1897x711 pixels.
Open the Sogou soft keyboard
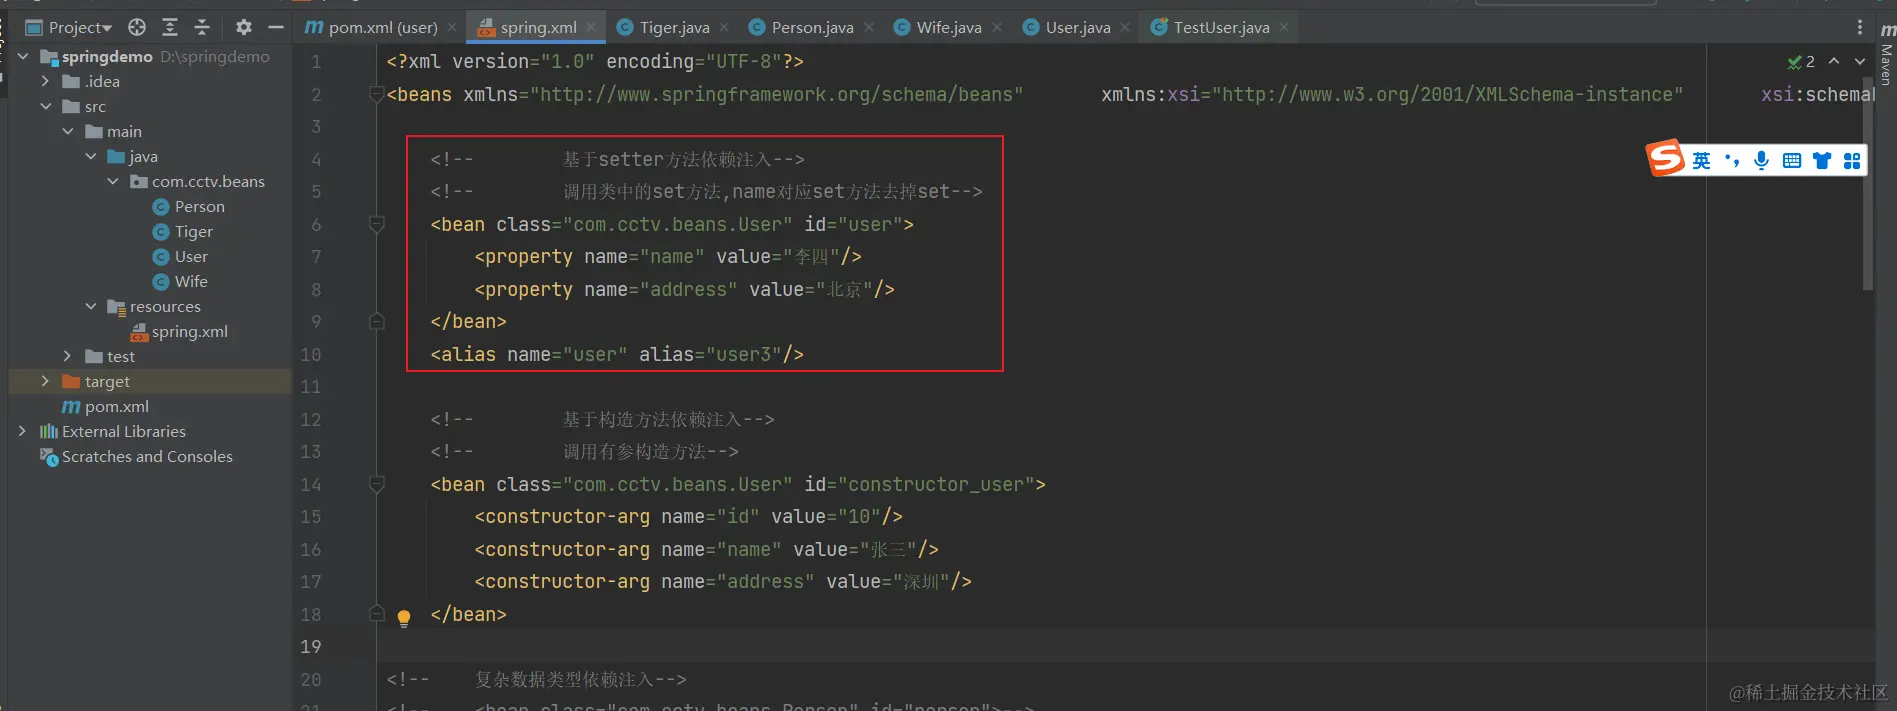click(x=1792, y=160)
